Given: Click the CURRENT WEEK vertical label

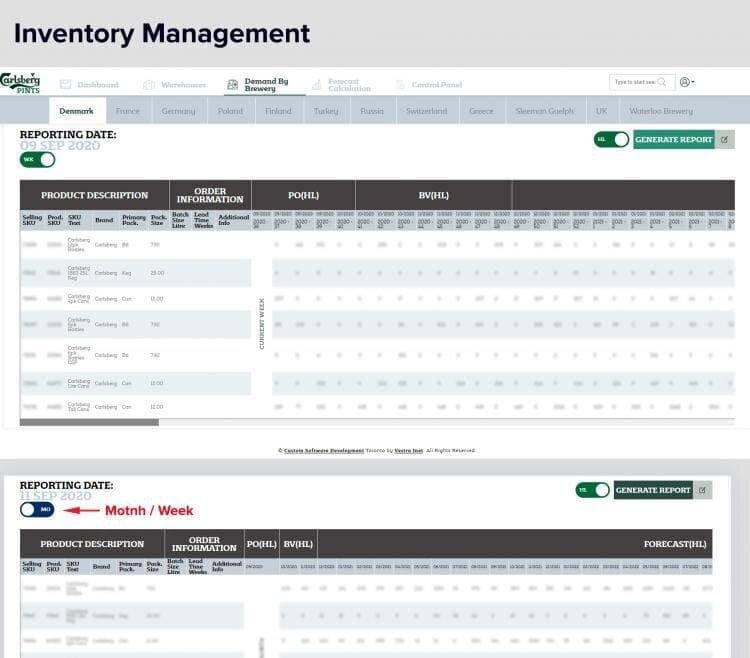Looking at the screenshot, I should pyautogui.click(x=262, y=324).
